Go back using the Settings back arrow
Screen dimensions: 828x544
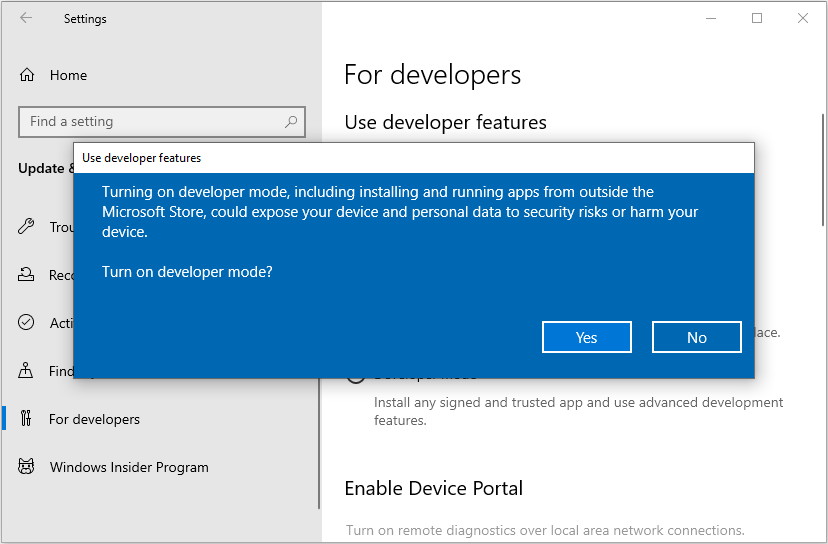[x=26, y=18]
